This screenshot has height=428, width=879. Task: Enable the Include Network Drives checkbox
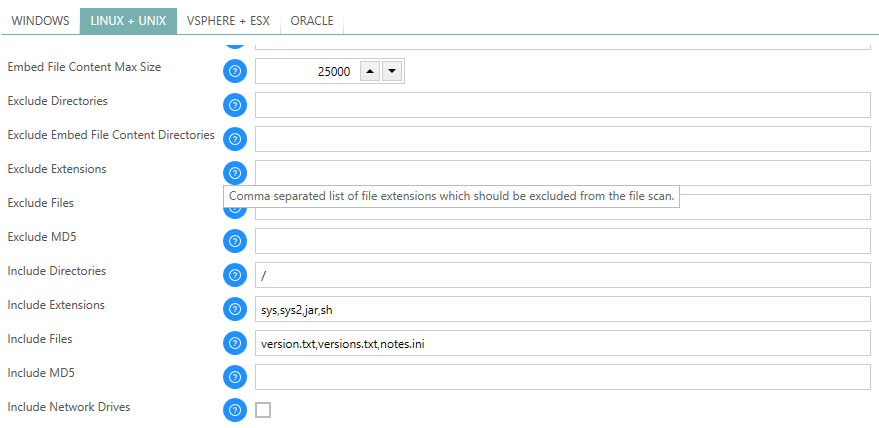(263, 410)
